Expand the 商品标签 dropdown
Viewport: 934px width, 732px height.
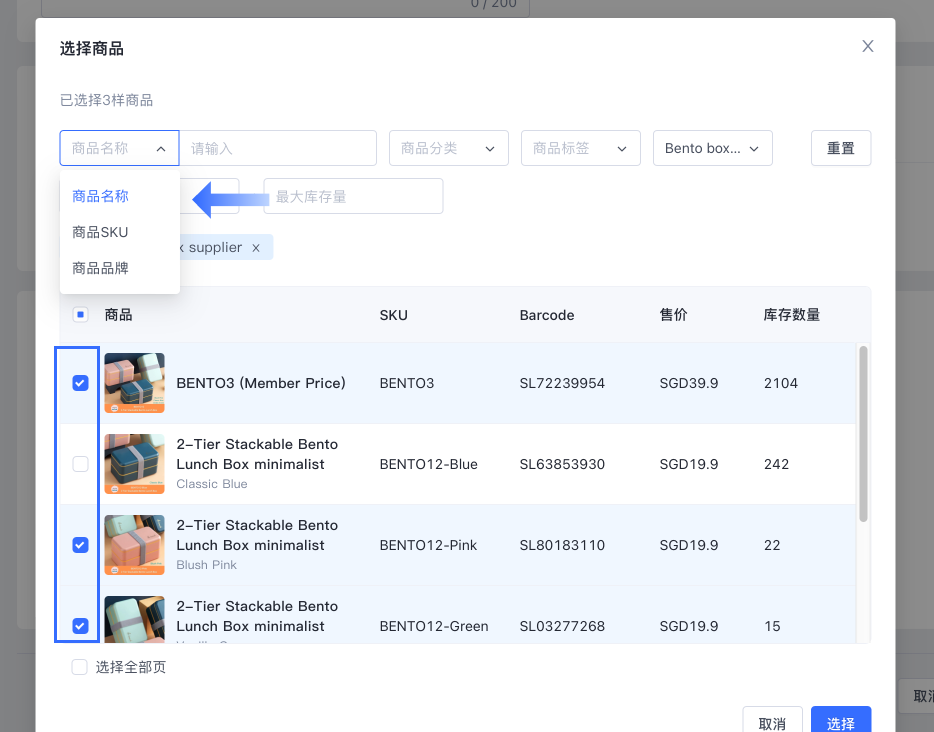581,148
